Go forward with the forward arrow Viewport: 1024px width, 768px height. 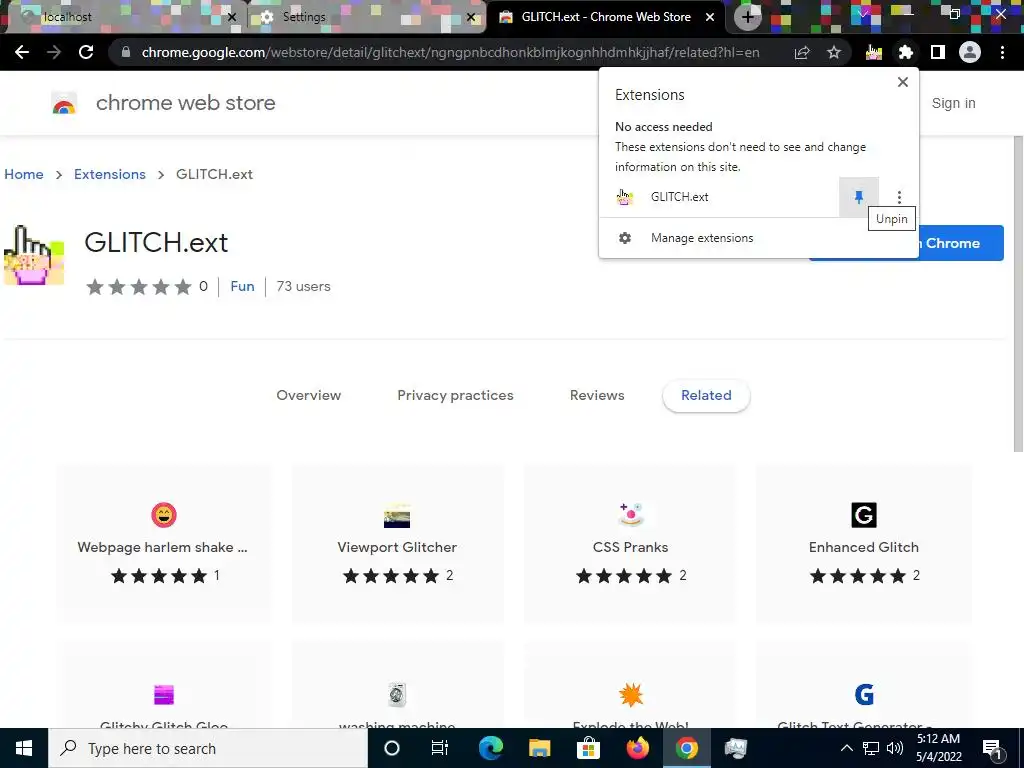coord(54,52)
